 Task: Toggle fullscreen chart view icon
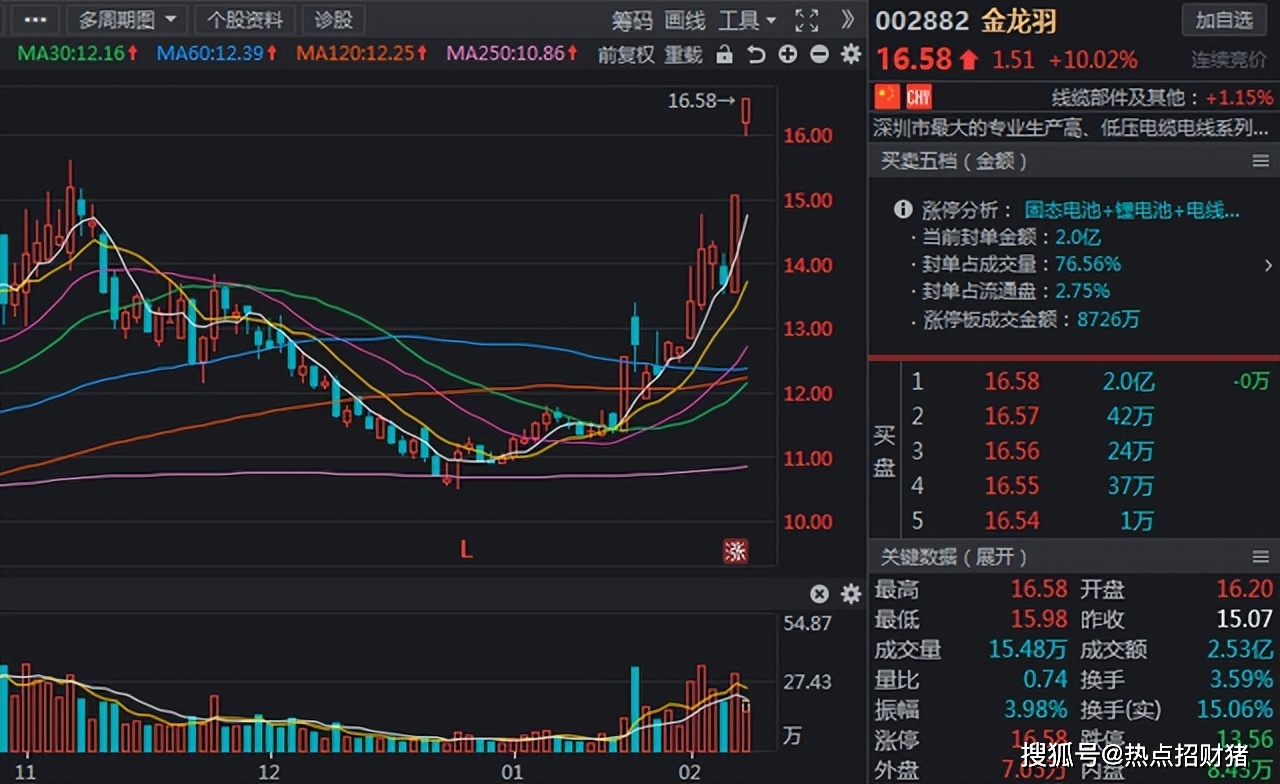(x=806, y=20)
